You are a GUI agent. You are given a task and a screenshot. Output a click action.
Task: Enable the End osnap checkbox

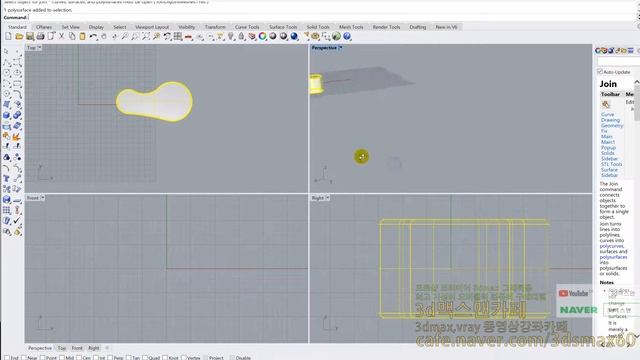click(x=7, y=358)
